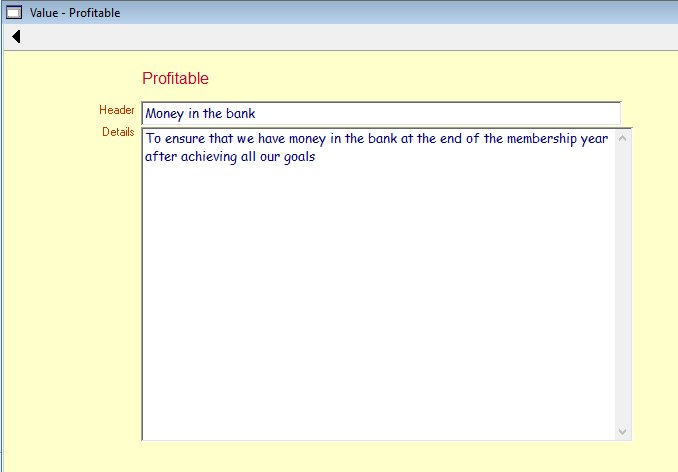Image resolution: width=678 pixels, height=472 pixels.
Task: Click the Details scrollbar up arrow
Action: point(623,137)
